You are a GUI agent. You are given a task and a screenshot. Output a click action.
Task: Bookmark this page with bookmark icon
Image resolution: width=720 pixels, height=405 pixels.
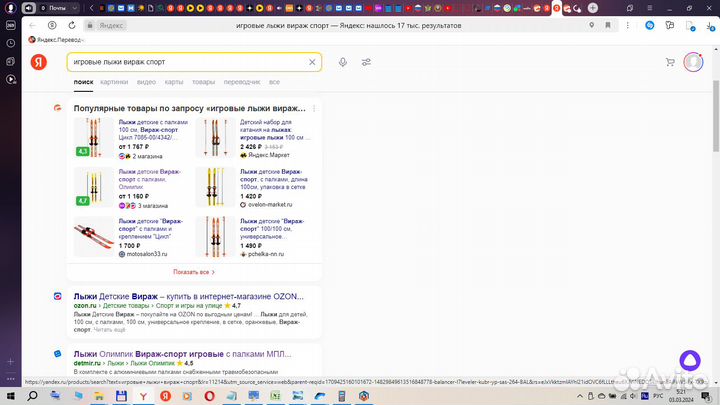(x=608, y=25)
